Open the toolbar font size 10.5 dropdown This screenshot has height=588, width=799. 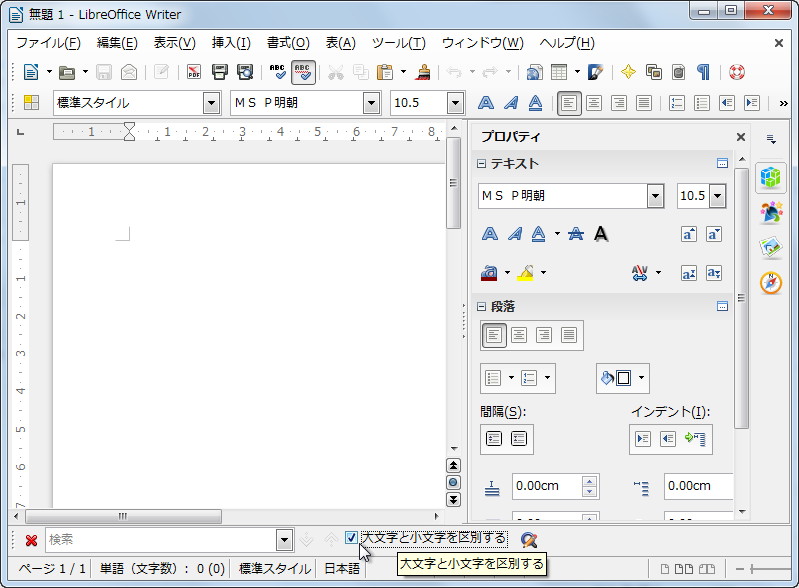[455, 103]
